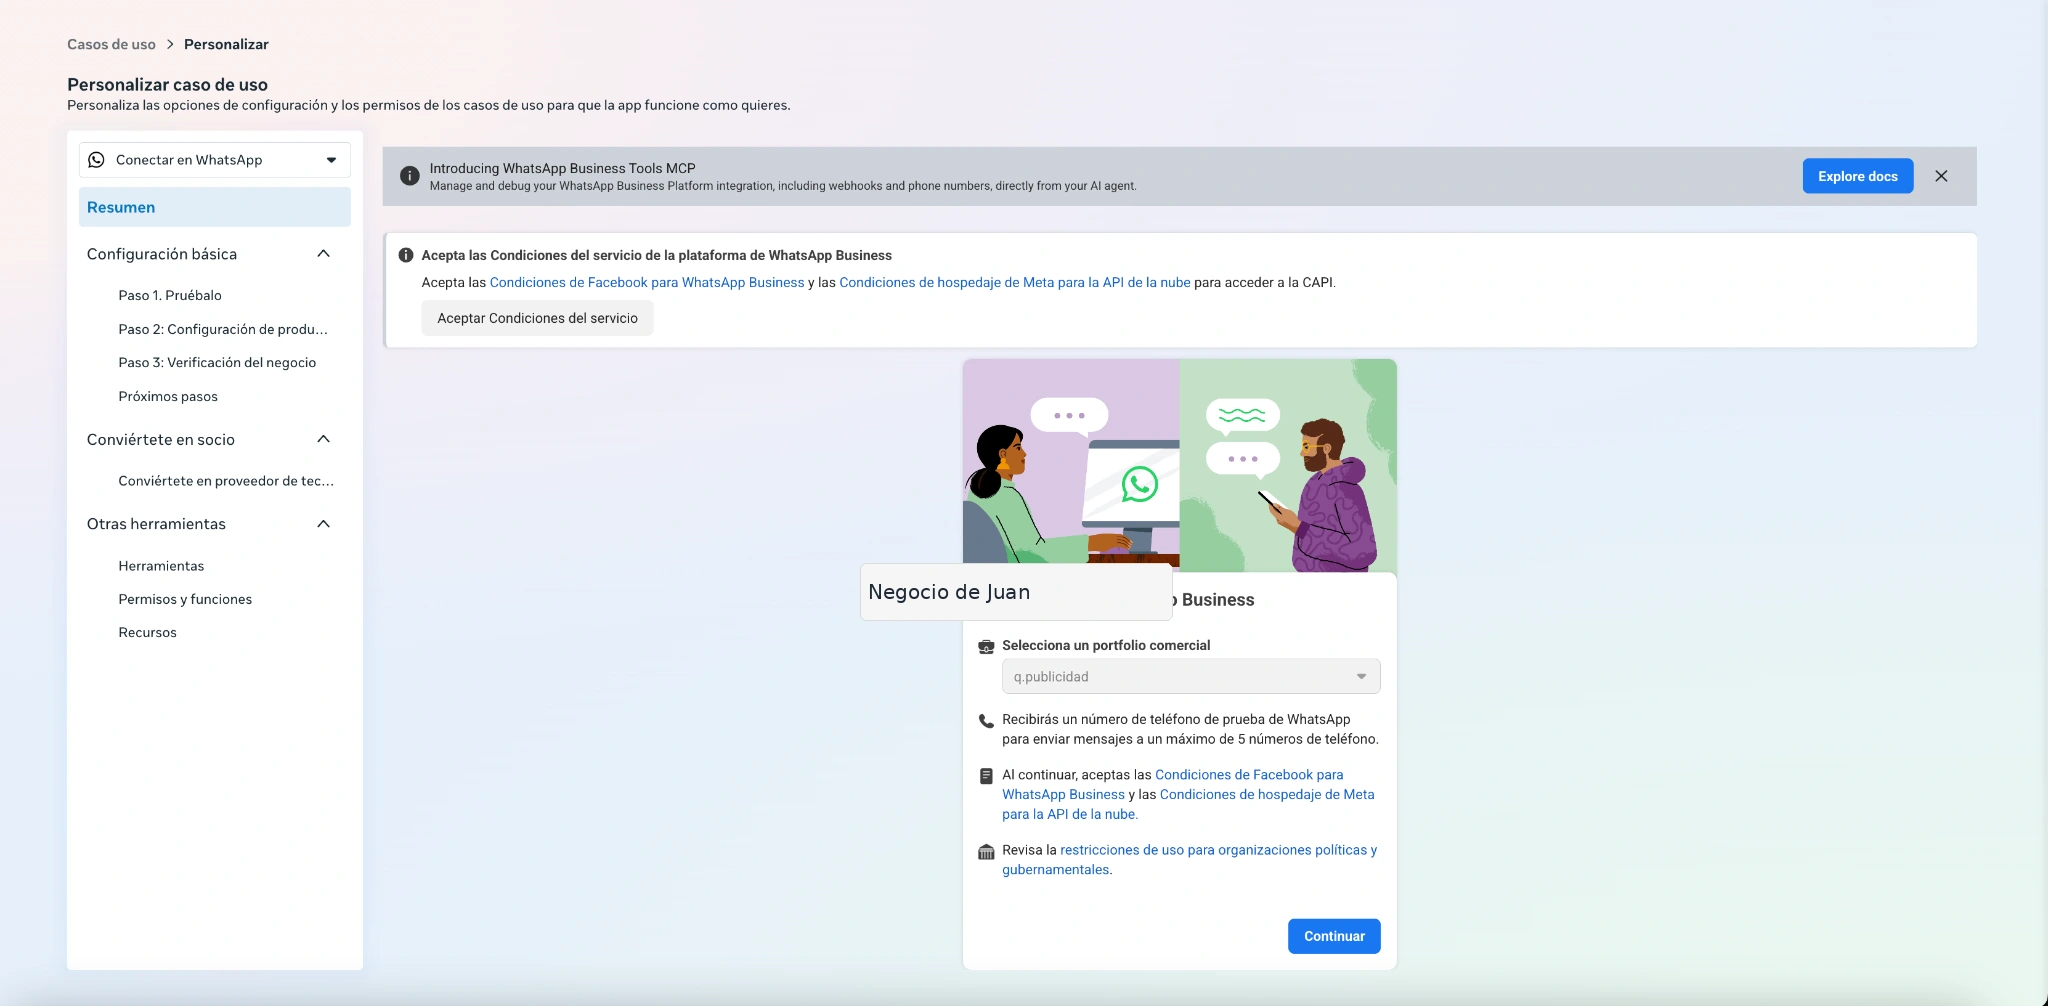Click the info icon beside Acepta las Condiciones

point(406,255)
